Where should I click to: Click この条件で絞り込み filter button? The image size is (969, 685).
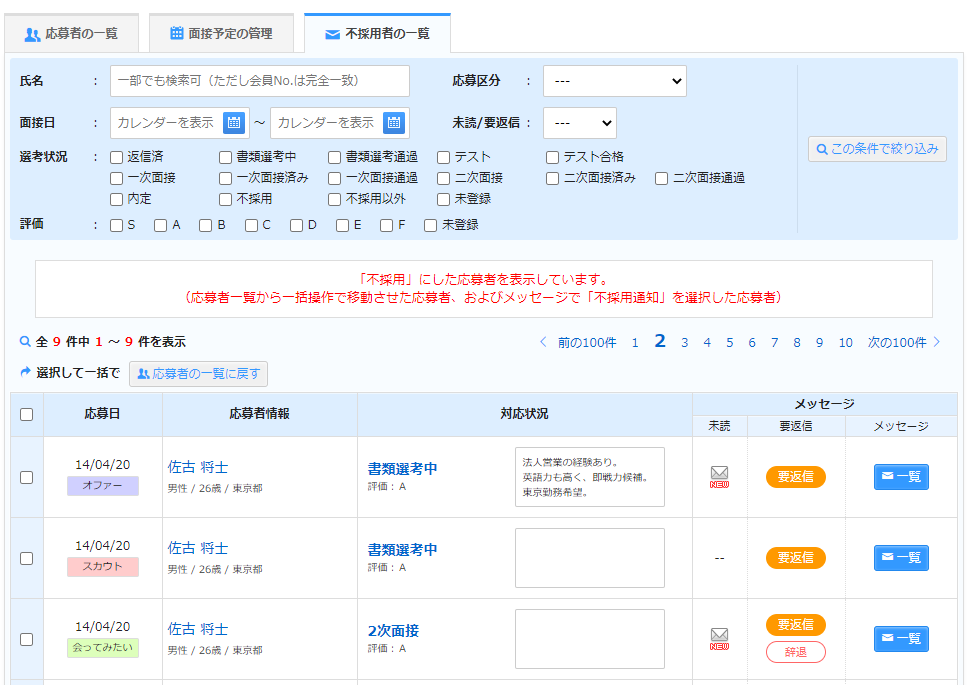pyautogui.click(x=877, y=149)
